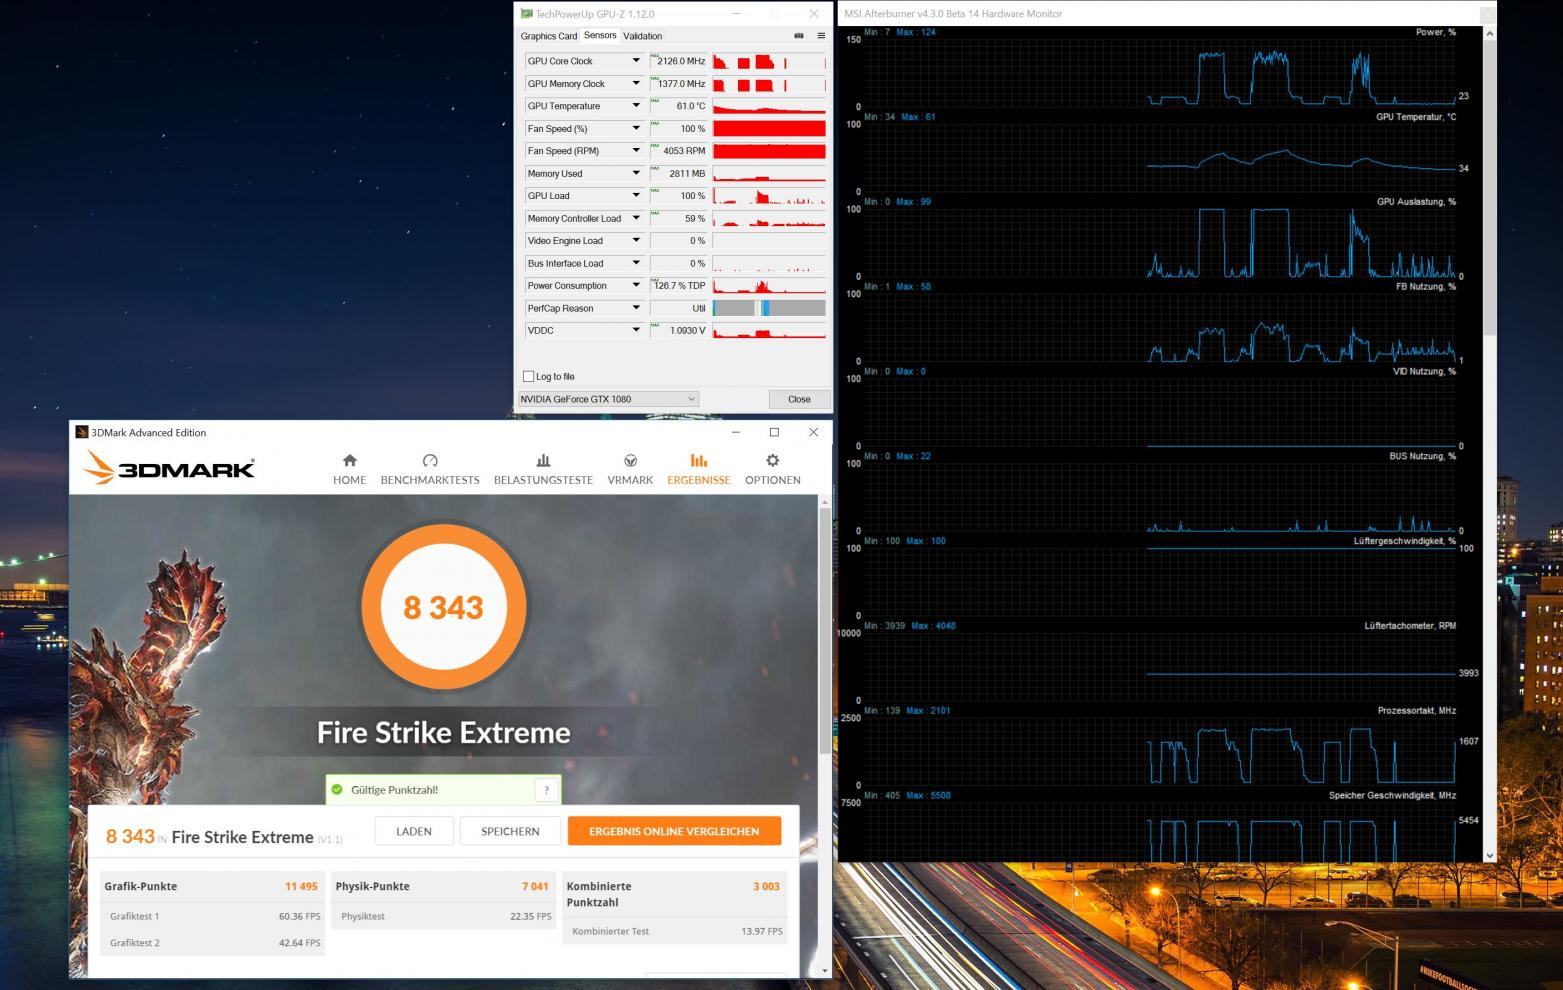
Task: Click 3DMark scrollbar down arrow
Action: point(825,970)
